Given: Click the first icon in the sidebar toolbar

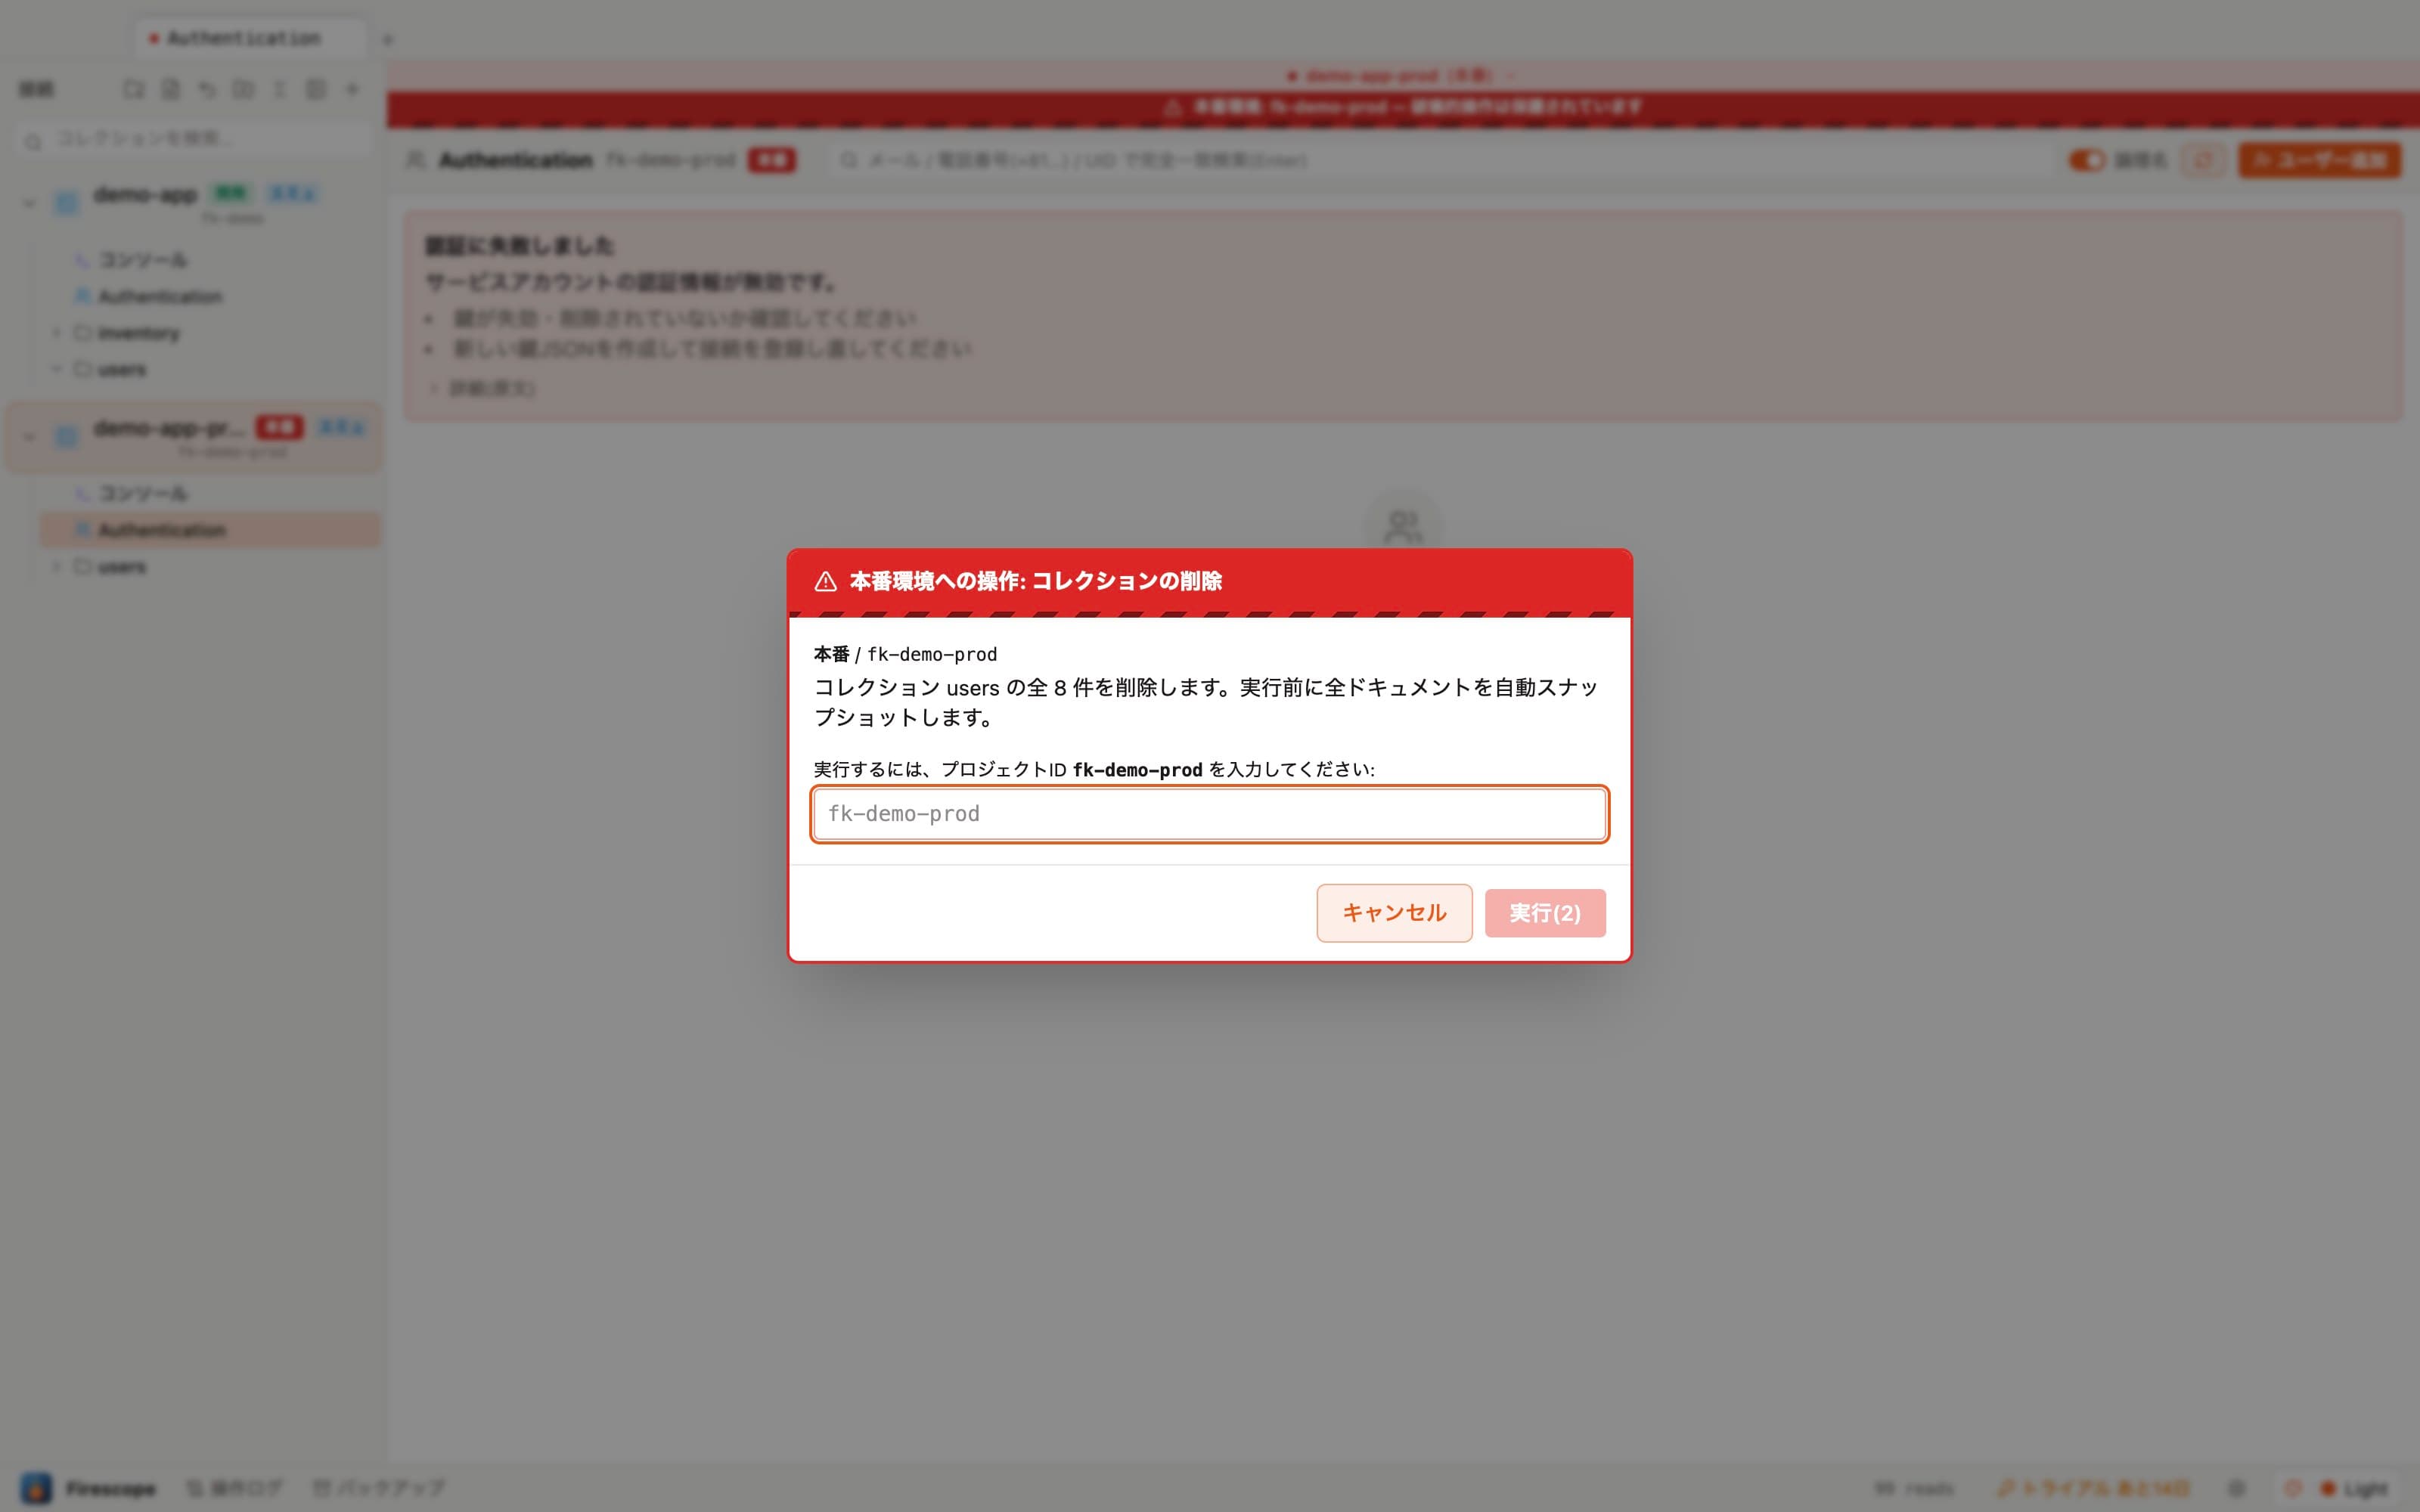Looking at the screenshot, I should 133,89.
